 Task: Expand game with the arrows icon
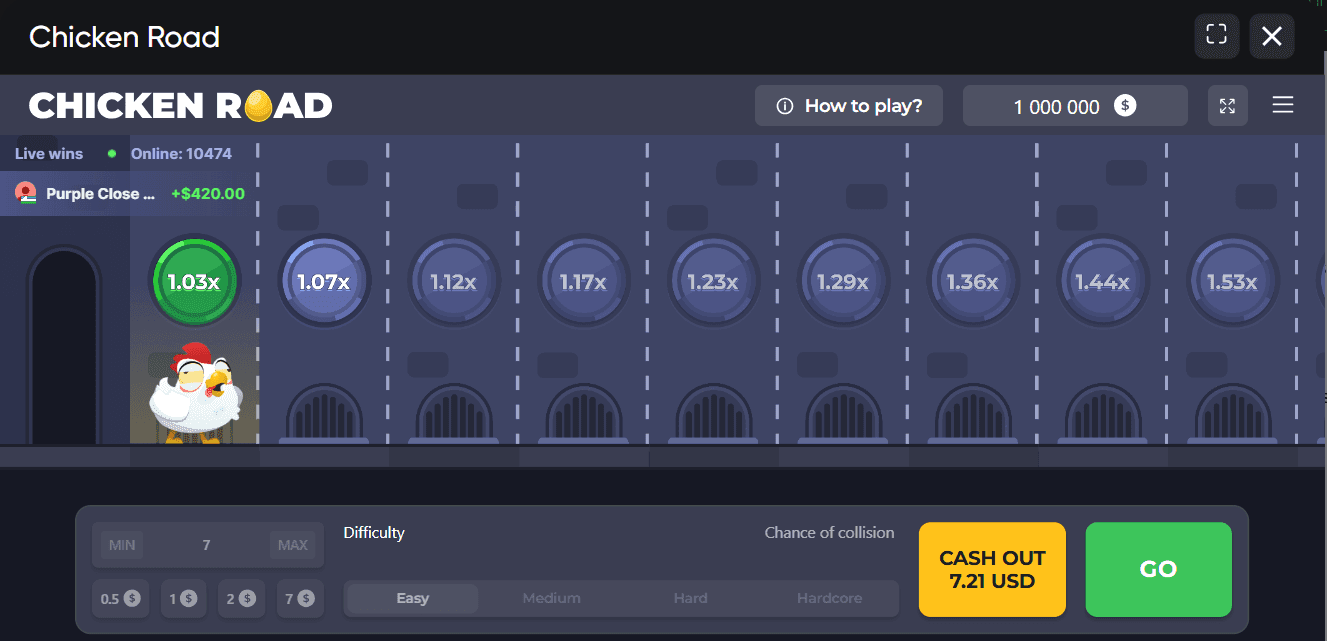click(x=1228, y=106)
